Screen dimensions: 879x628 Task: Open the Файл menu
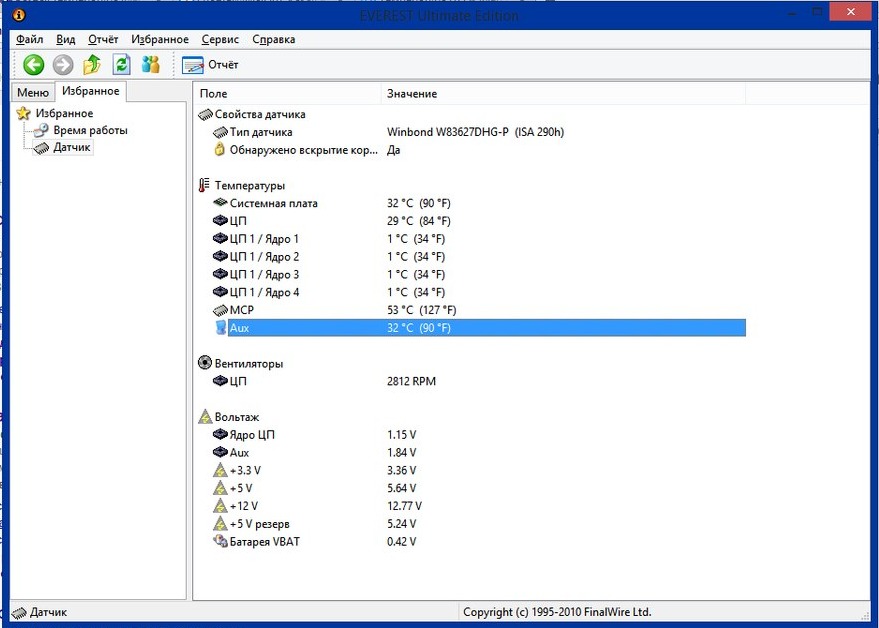pos(30,40)
